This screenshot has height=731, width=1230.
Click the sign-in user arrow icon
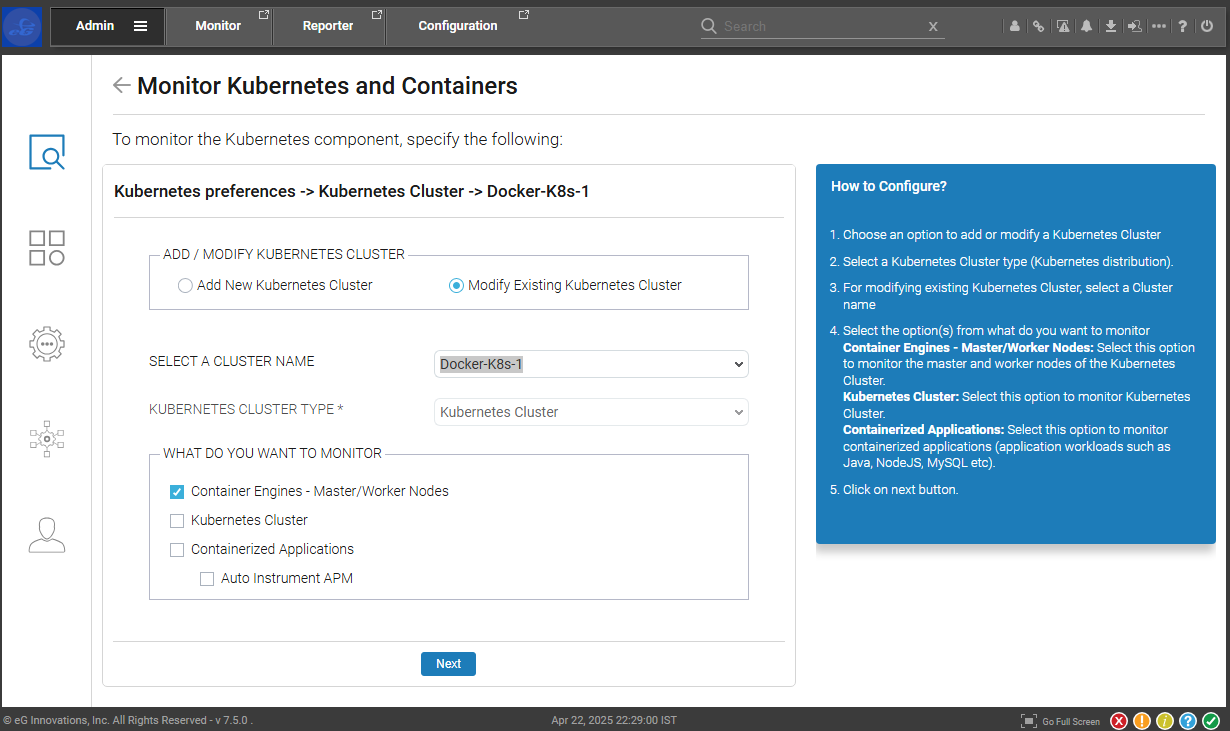pos(1134,27)
